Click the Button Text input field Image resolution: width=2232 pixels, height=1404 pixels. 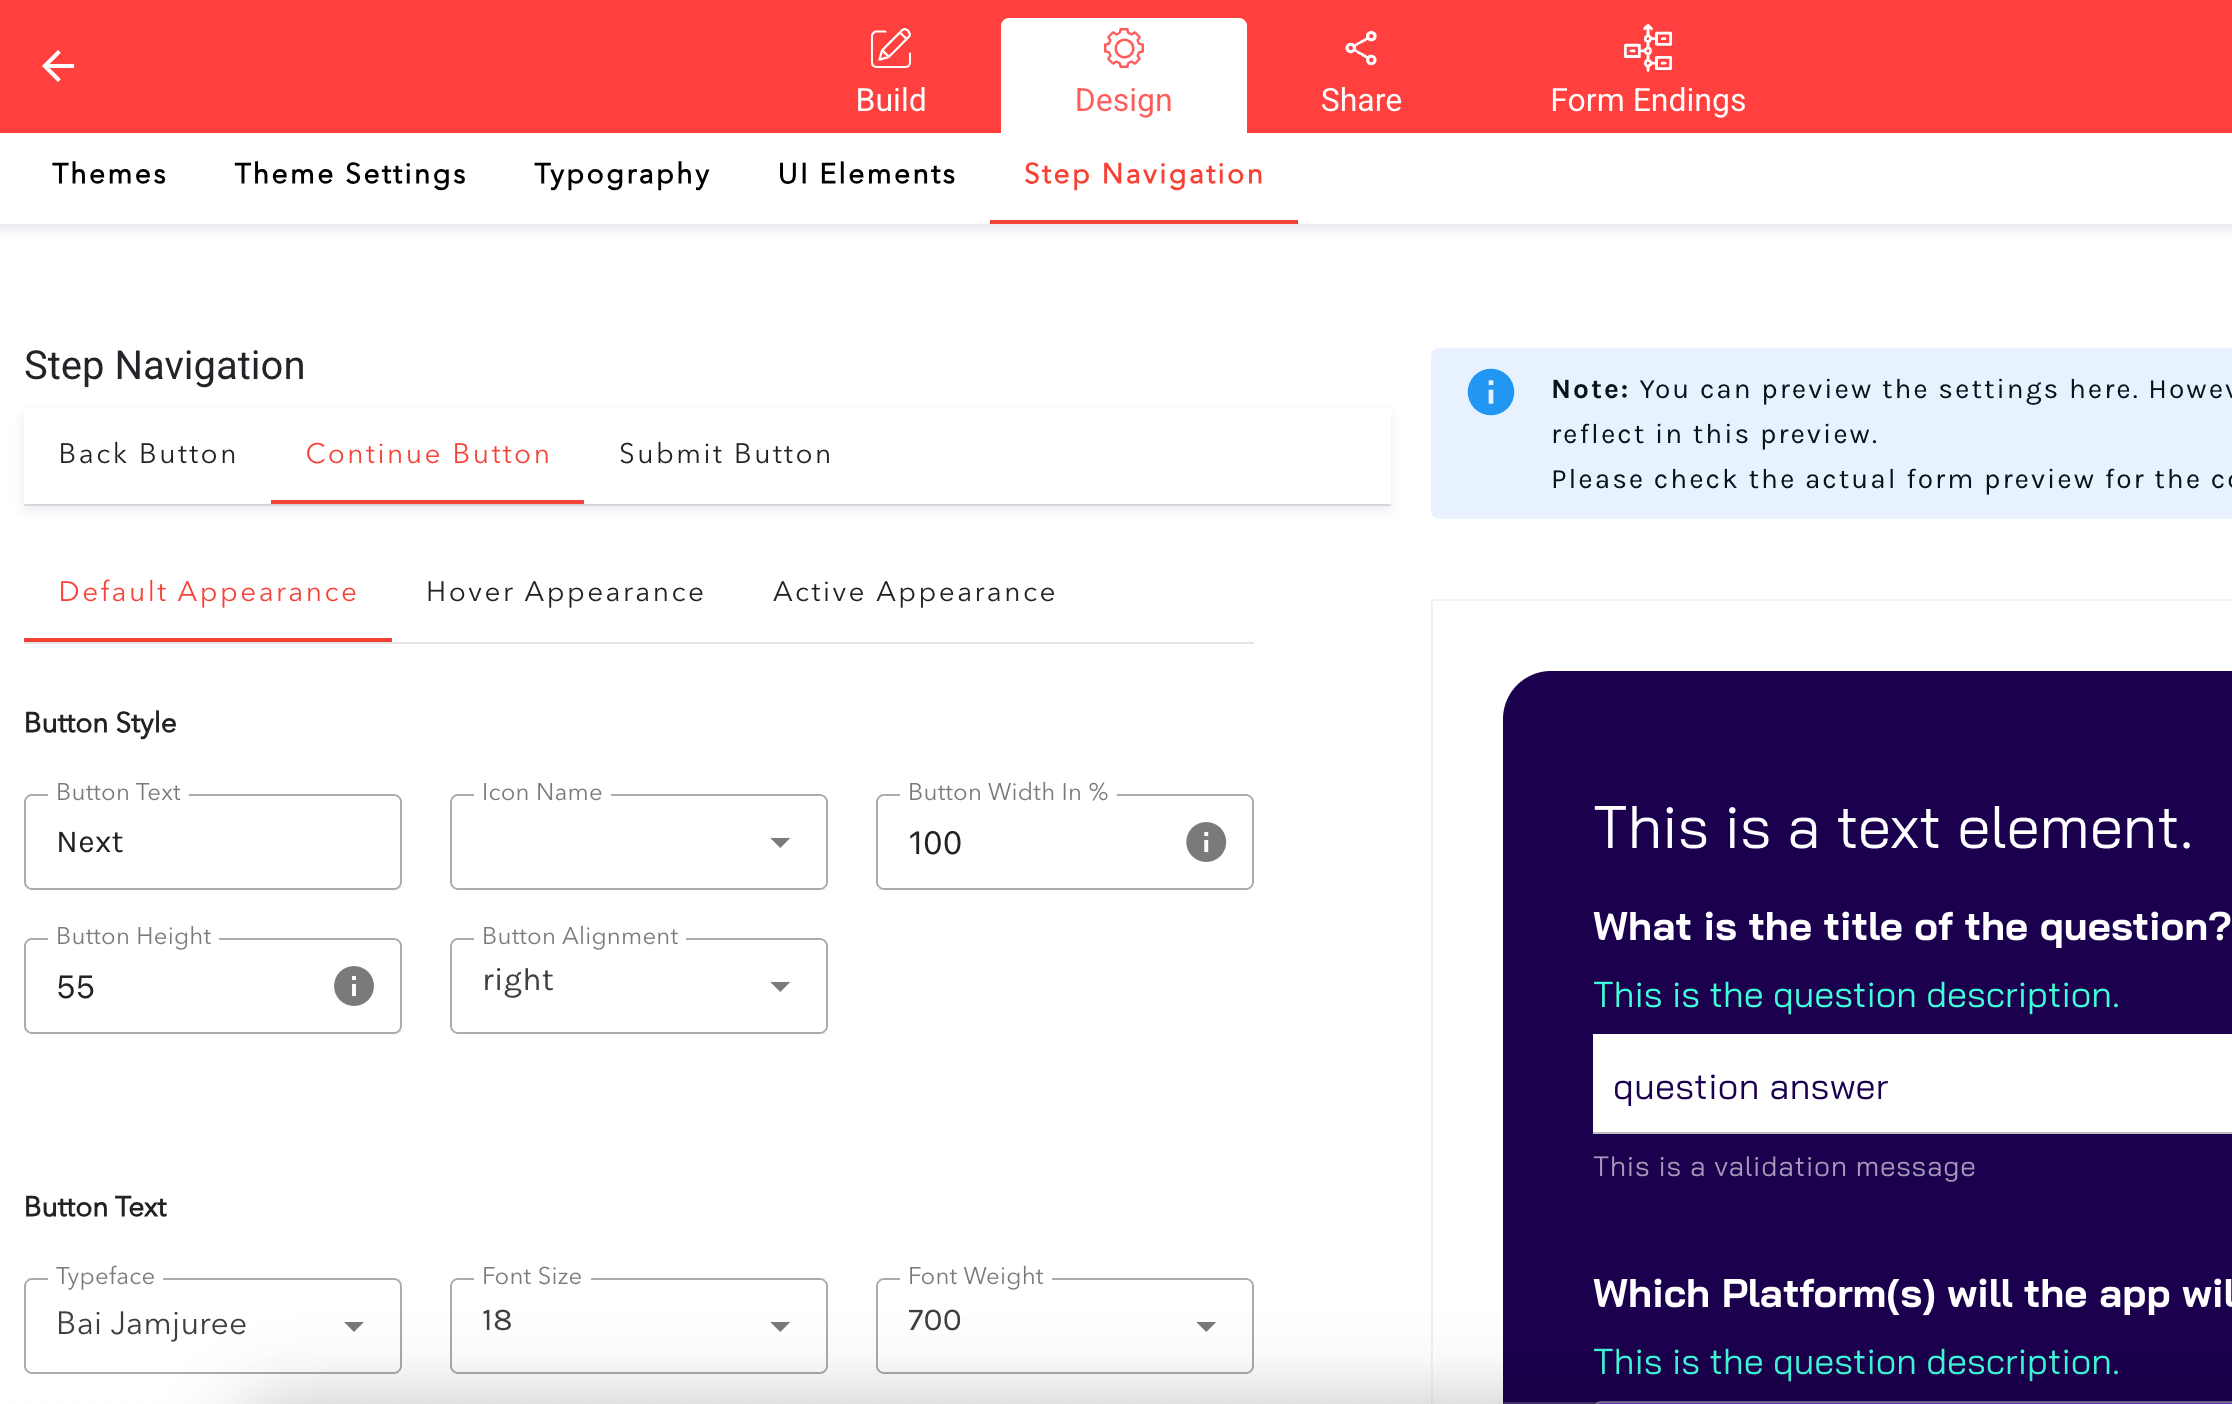[212, 842]
